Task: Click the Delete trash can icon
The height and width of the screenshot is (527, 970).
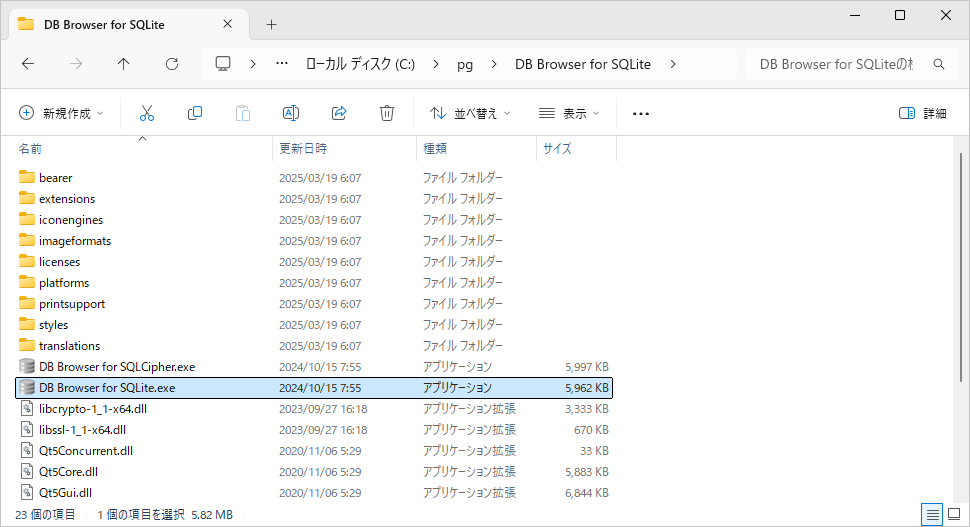Action: [387, 113]
